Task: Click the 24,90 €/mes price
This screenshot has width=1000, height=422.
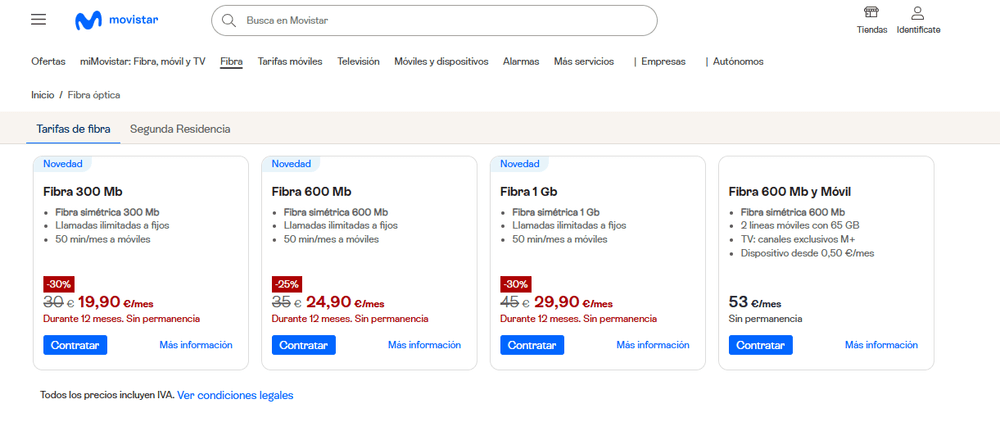Action: (x=345, y=302)
